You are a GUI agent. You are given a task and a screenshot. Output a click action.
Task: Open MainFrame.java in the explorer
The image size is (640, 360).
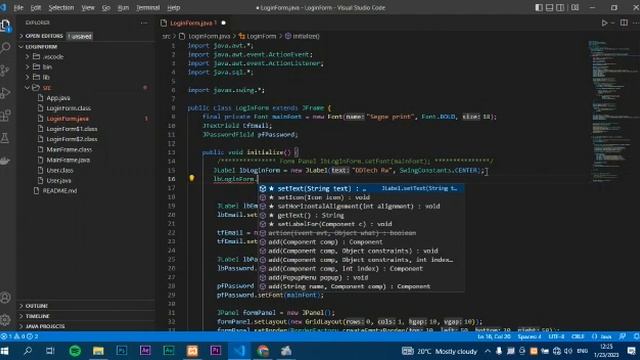click(x=68, y=160)
